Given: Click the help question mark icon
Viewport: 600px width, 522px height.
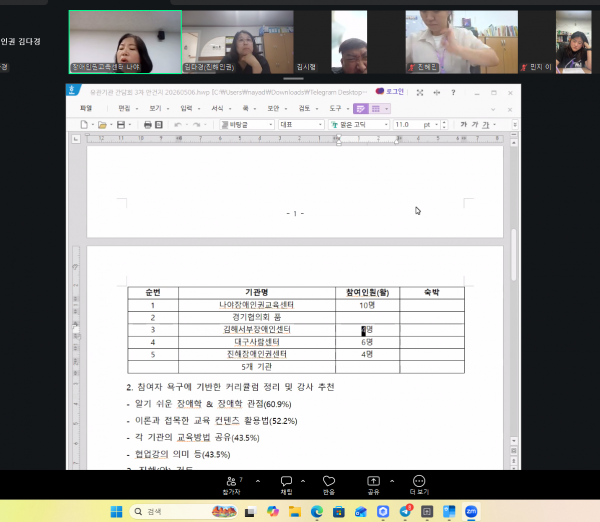Looking at the screenshot, I should (x=453, y=92).
